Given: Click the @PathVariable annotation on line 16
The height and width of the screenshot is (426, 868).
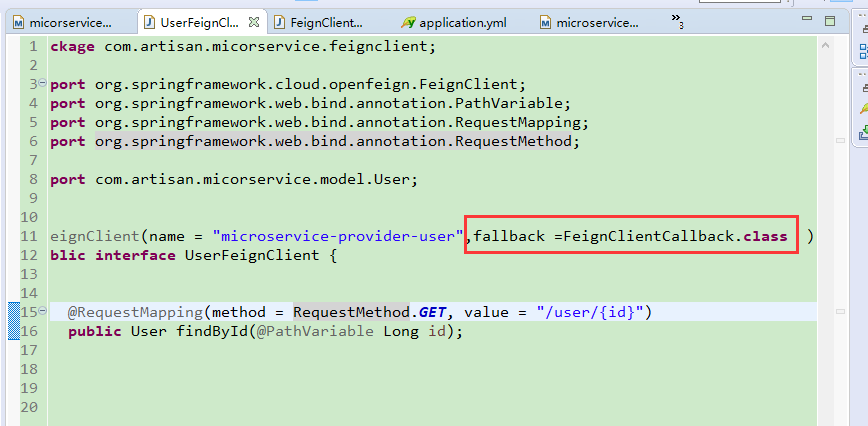Looking at the screenshot, I should 316,331.
